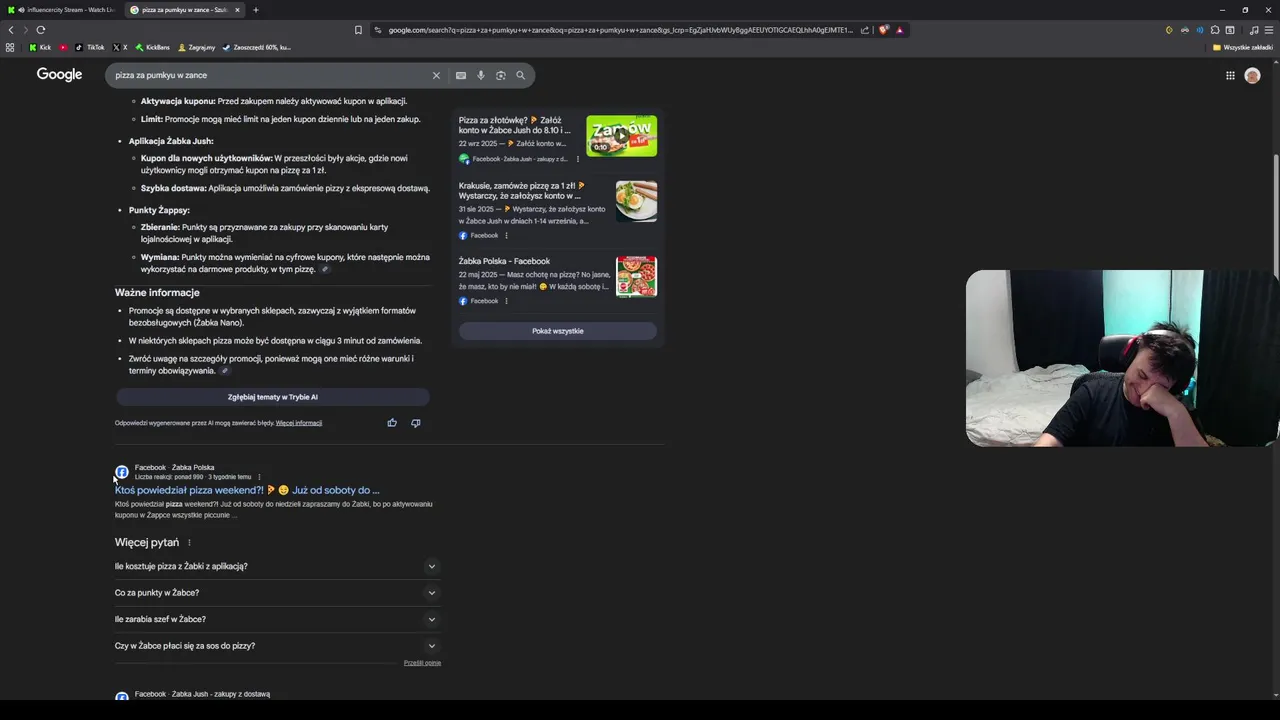
Task: Close the pizza za pumkyu Google tab
Action: [x=237, y=10]
